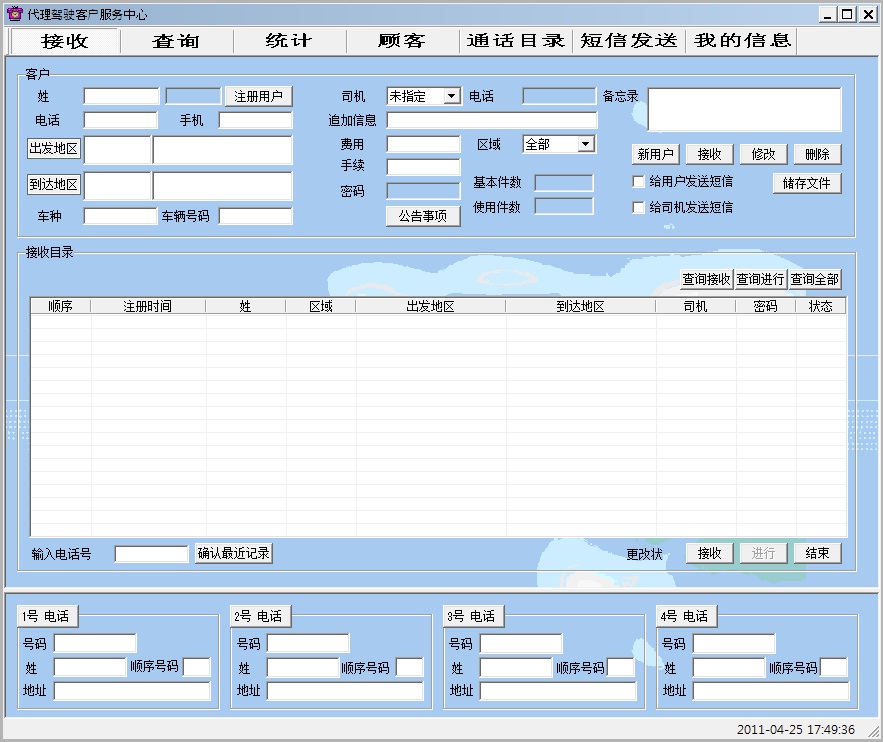Click 接收 button next to 新用户
The image size is (883, 742).
710,154
